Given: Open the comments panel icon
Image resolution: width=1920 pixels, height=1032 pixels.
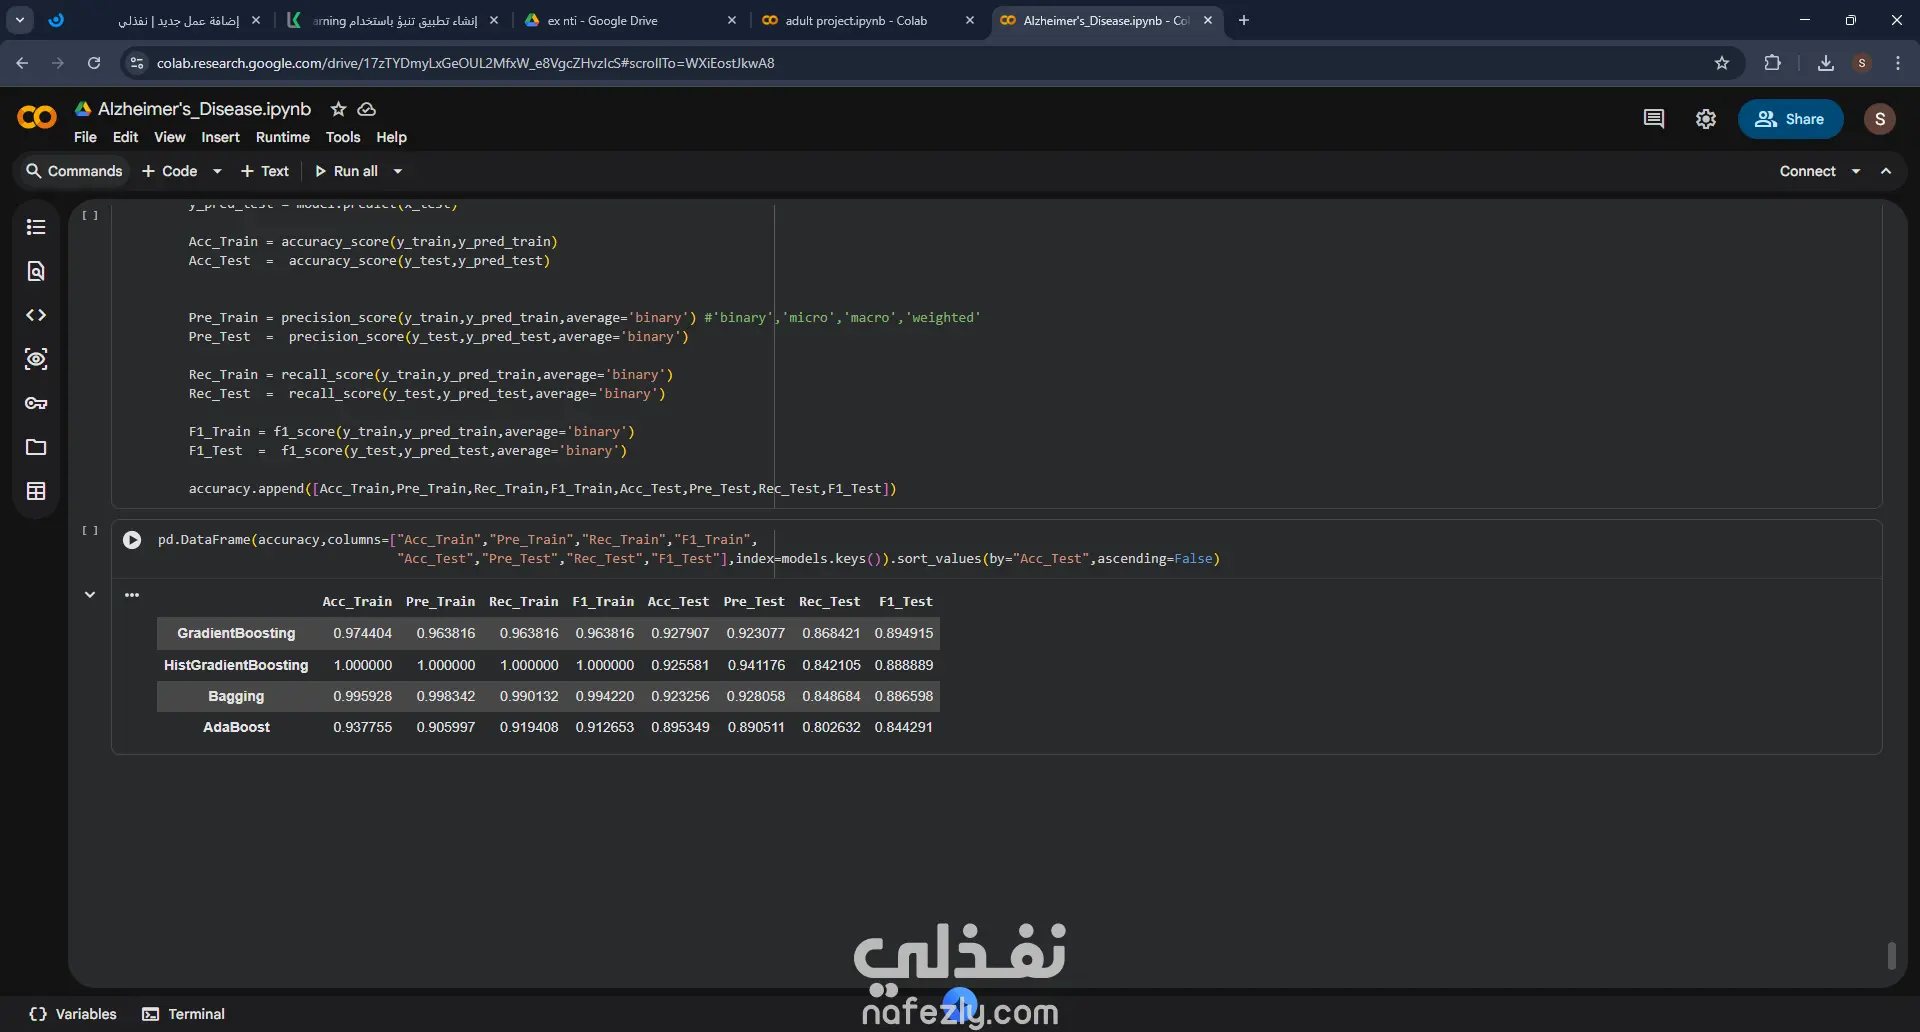Looking at the screenshot, I should (x=1654, y=119).
